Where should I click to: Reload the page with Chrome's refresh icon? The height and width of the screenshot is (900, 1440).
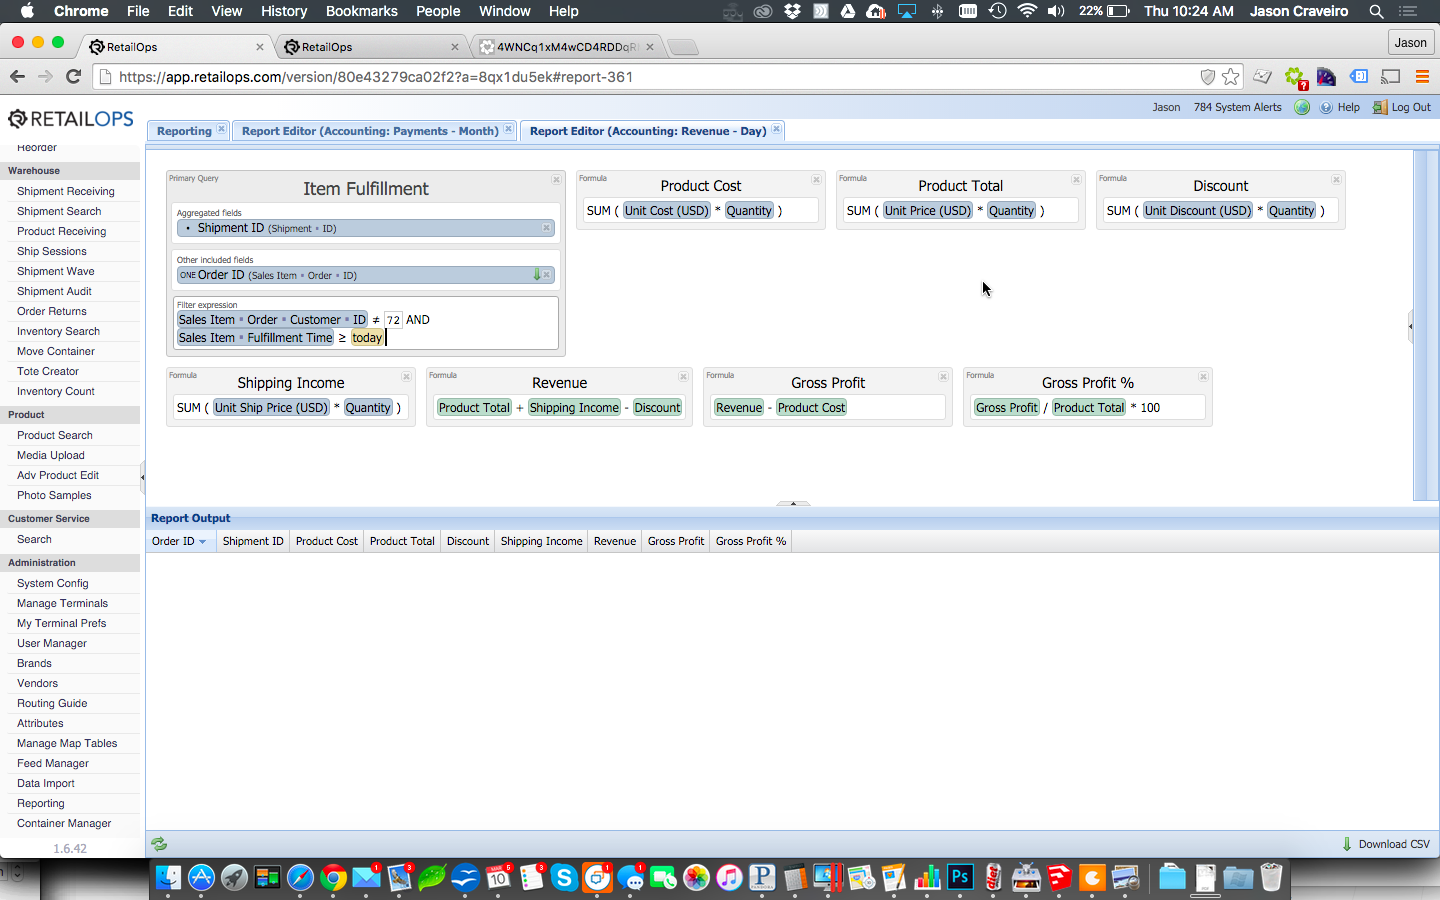[73, 77]
